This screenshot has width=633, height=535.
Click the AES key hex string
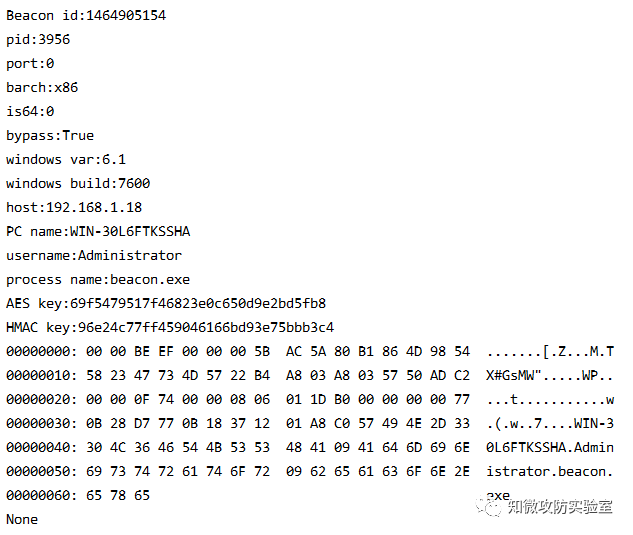pyautogui.click(x=198, y=303)
